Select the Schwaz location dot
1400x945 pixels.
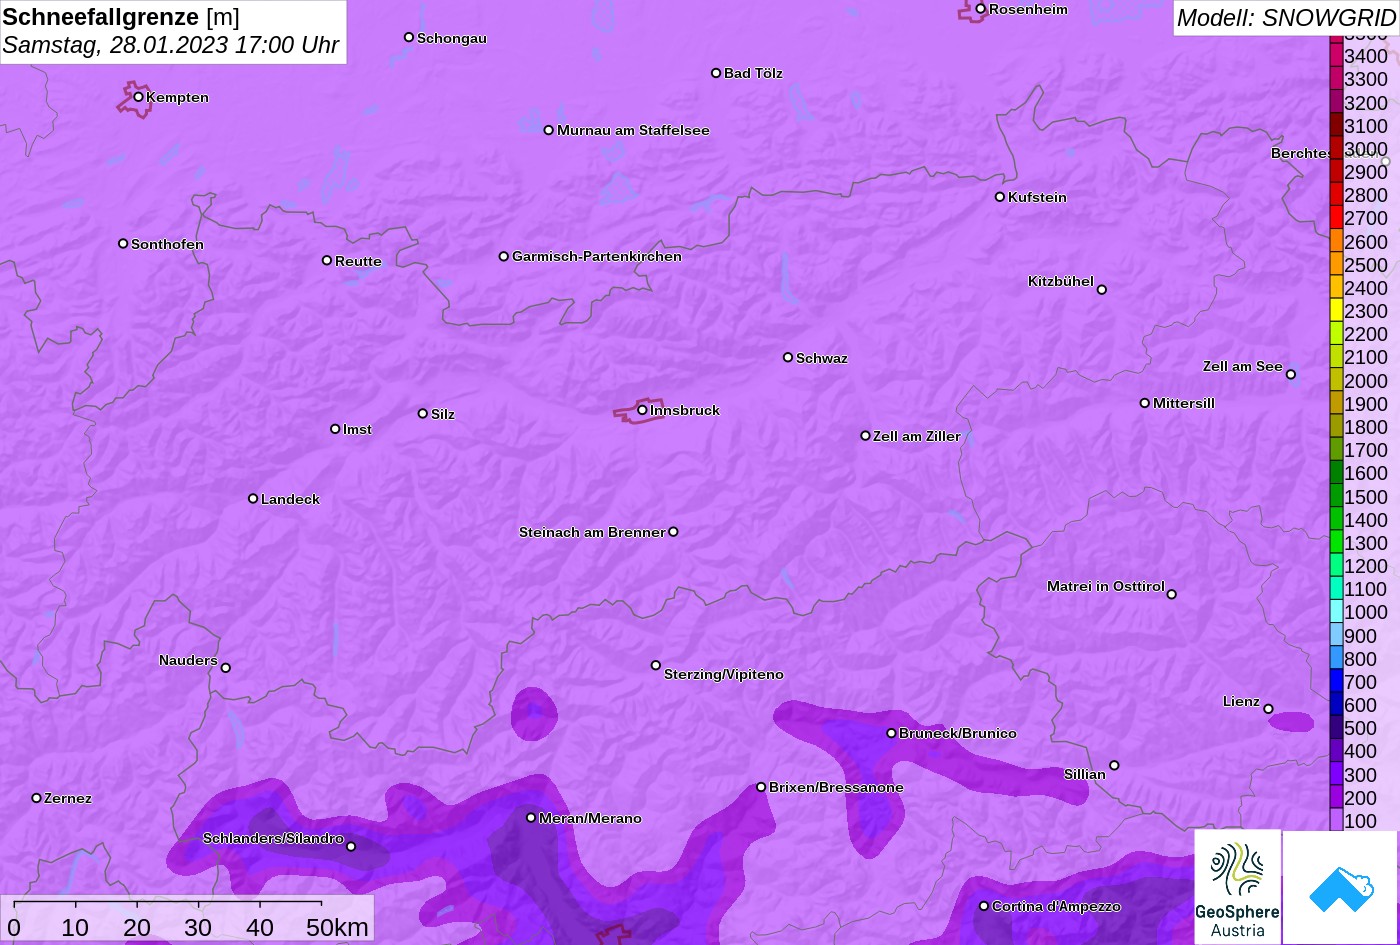(788, 357)
